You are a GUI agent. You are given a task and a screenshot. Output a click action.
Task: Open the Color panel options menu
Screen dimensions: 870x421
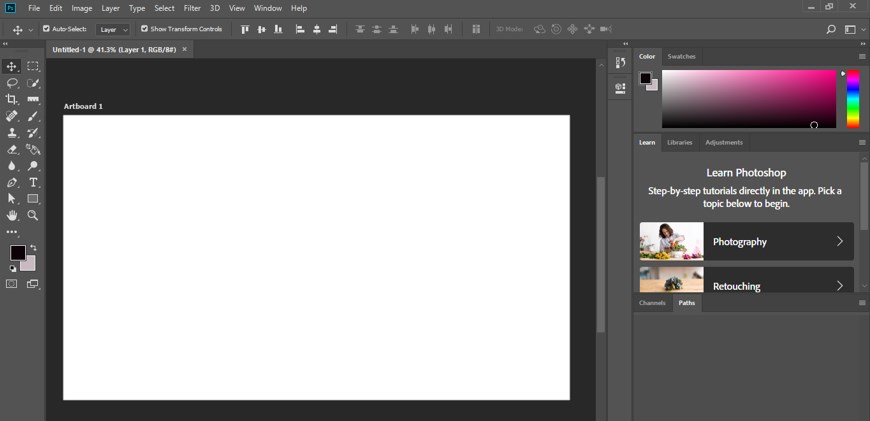click(x=862, y=57)
